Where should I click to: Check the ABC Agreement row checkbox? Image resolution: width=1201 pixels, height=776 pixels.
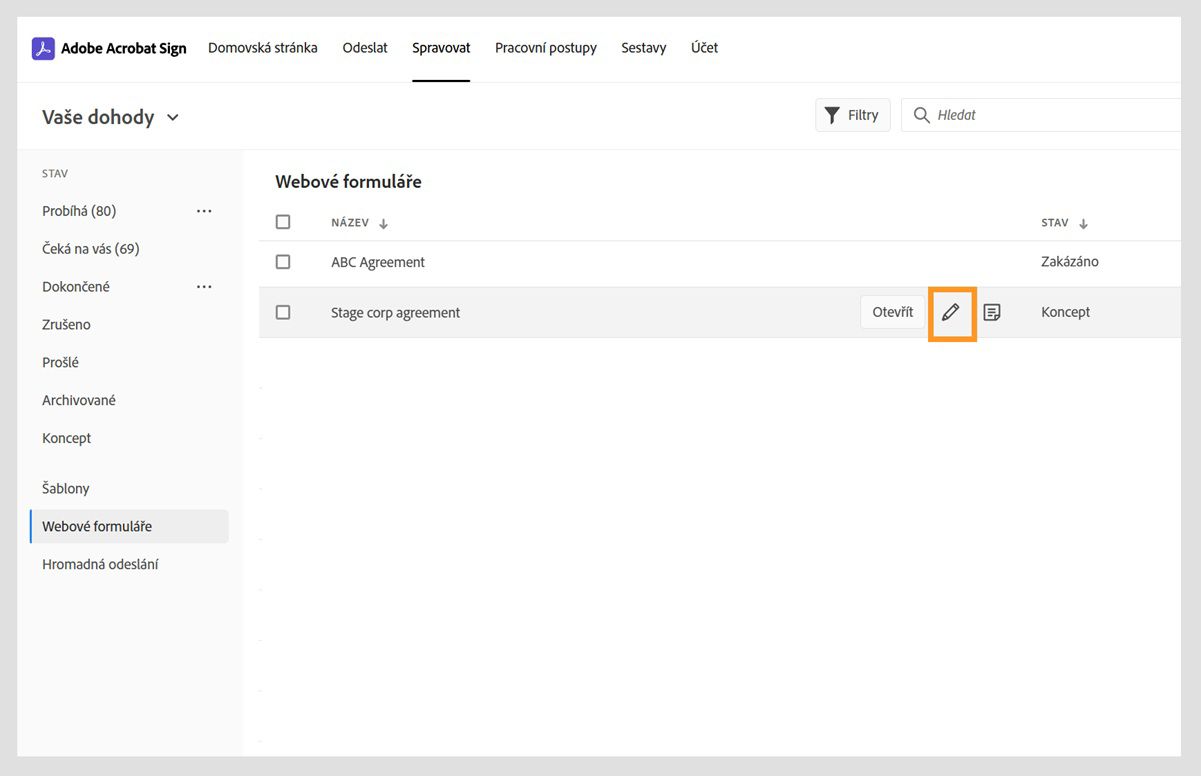click(283, 262)
